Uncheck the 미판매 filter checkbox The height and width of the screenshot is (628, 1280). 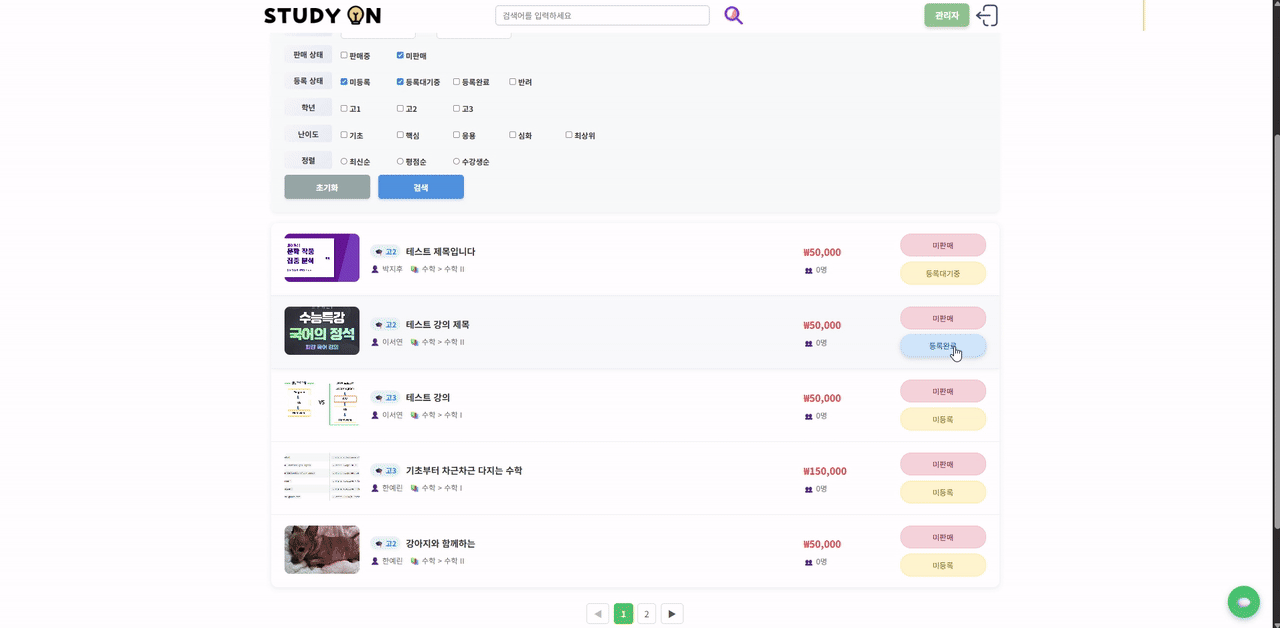point(400,55)
